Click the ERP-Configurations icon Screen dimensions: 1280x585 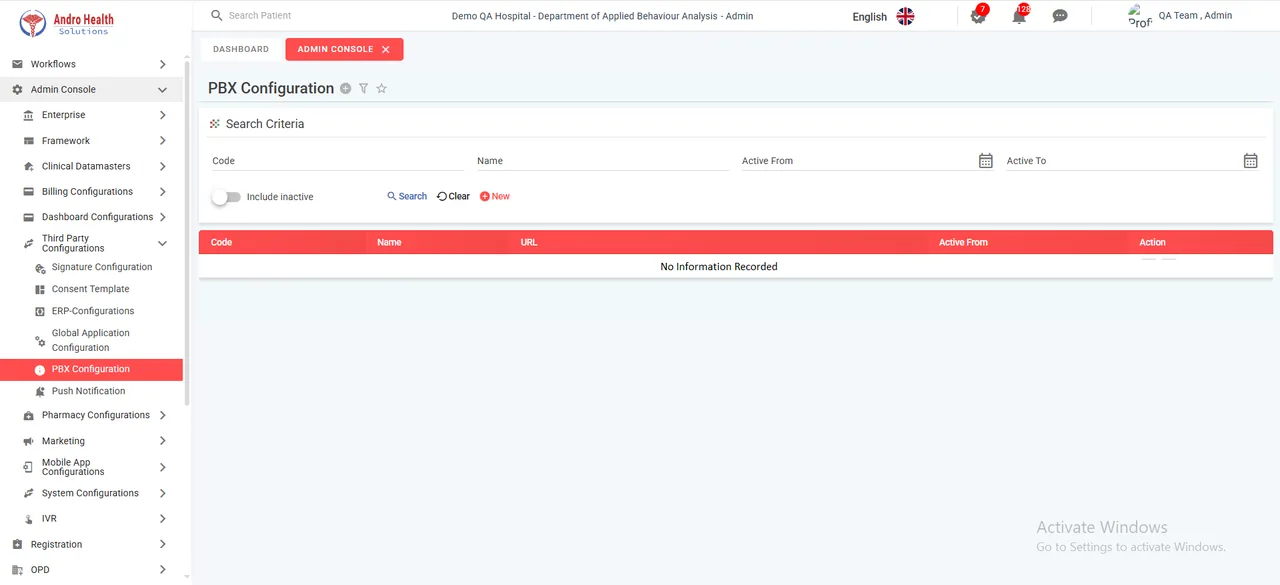40,311
